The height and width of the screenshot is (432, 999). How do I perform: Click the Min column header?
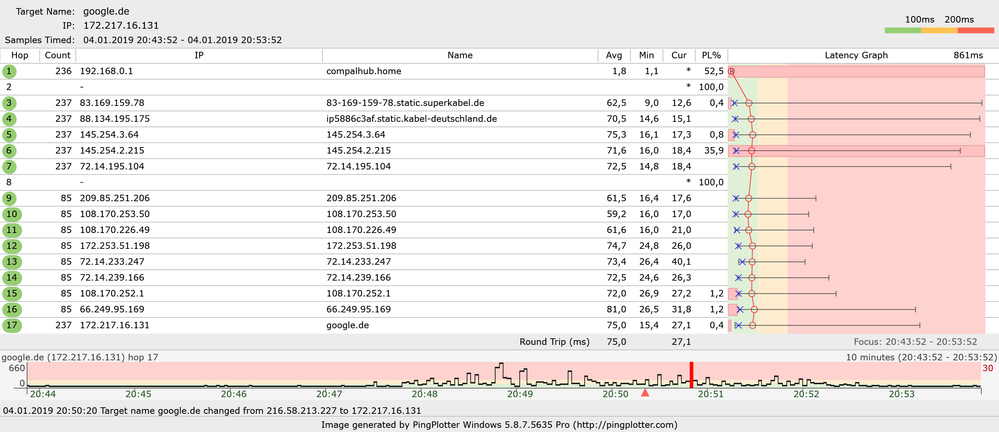[x=647, y=55]
